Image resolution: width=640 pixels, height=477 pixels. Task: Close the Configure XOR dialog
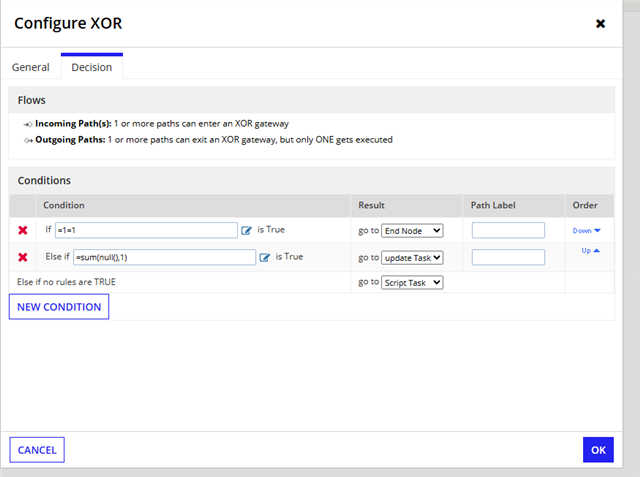point(600,24)
